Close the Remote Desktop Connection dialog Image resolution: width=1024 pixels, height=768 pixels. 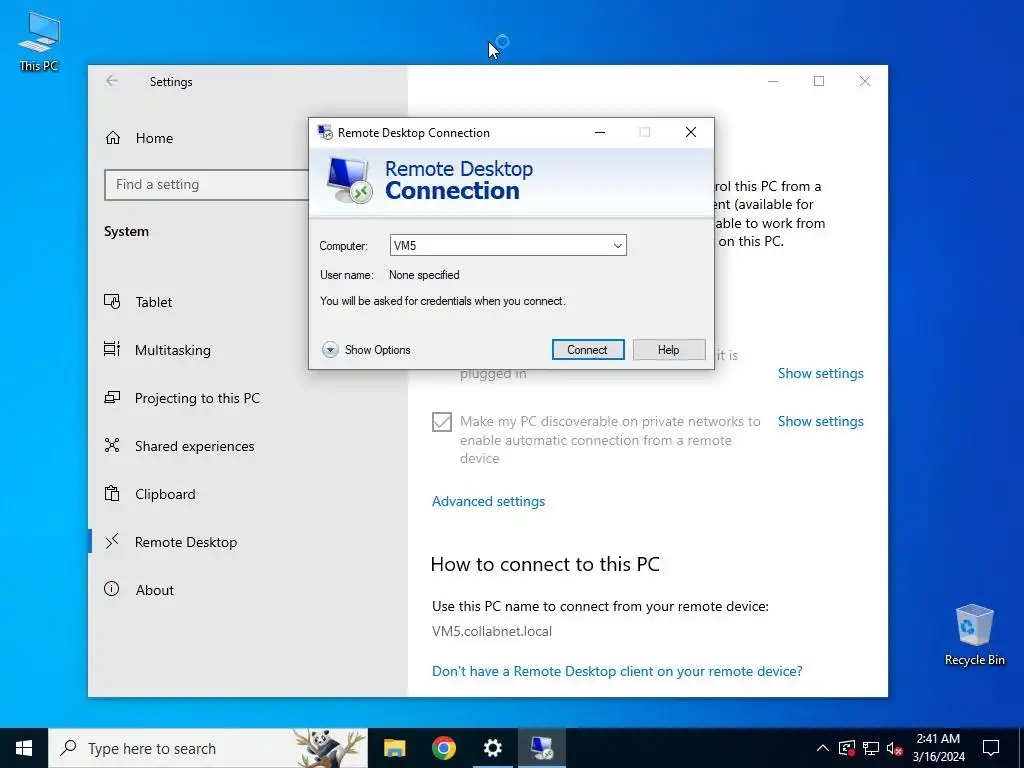[x=691, y=133]
